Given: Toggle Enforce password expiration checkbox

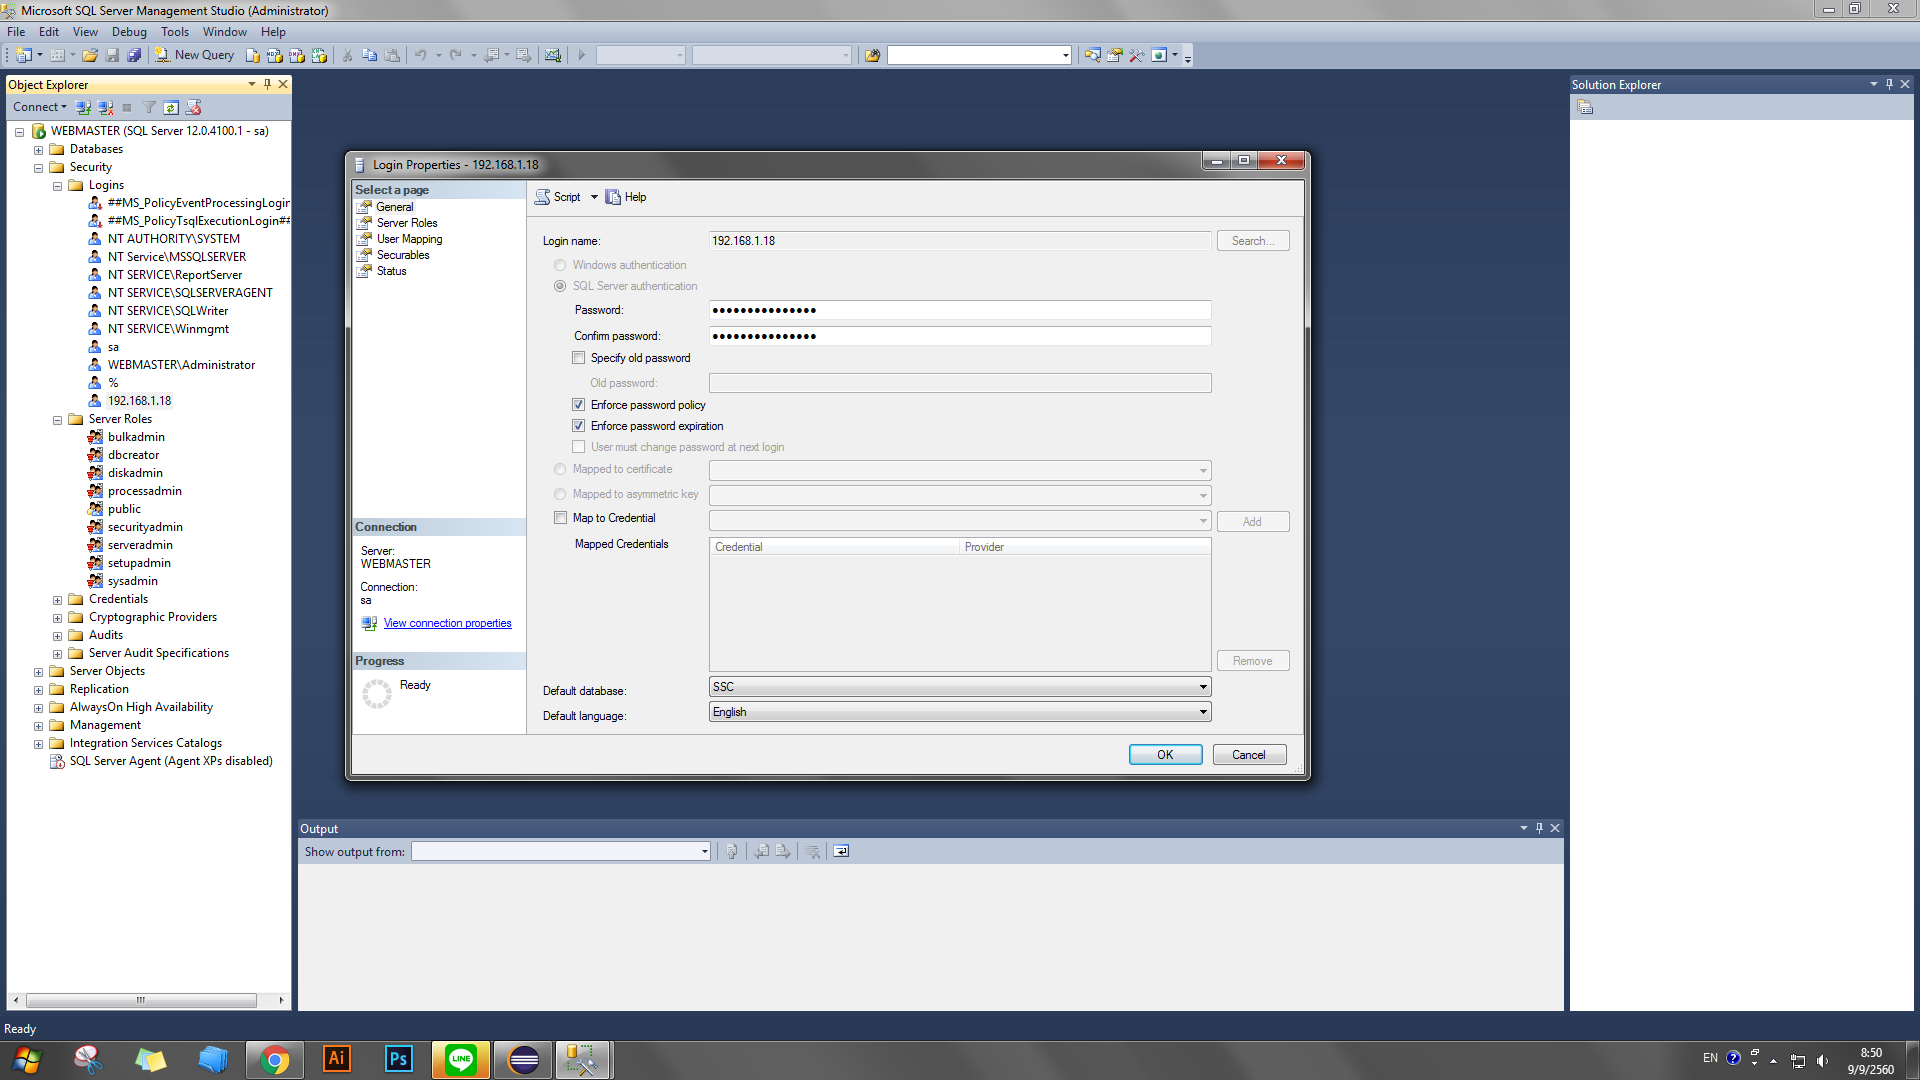Looking at the screenshot, I should point(578,426).
